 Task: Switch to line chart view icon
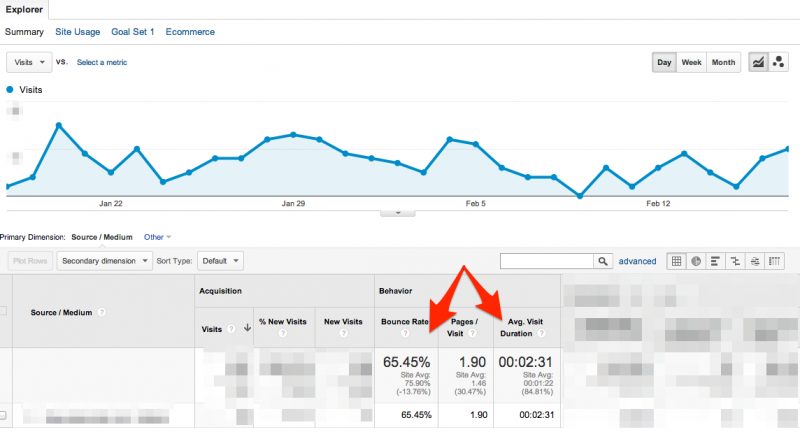[x=758, y=62]
